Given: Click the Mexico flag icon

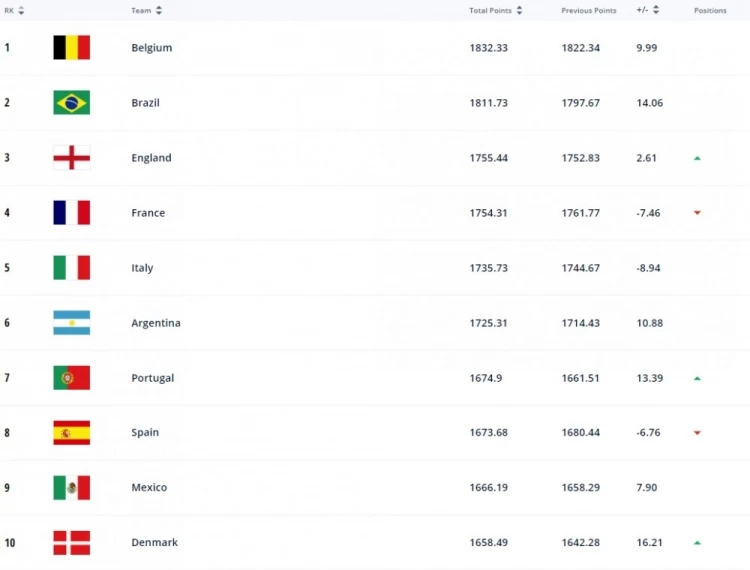Looking at the screenshot, I should coord(71,488).
